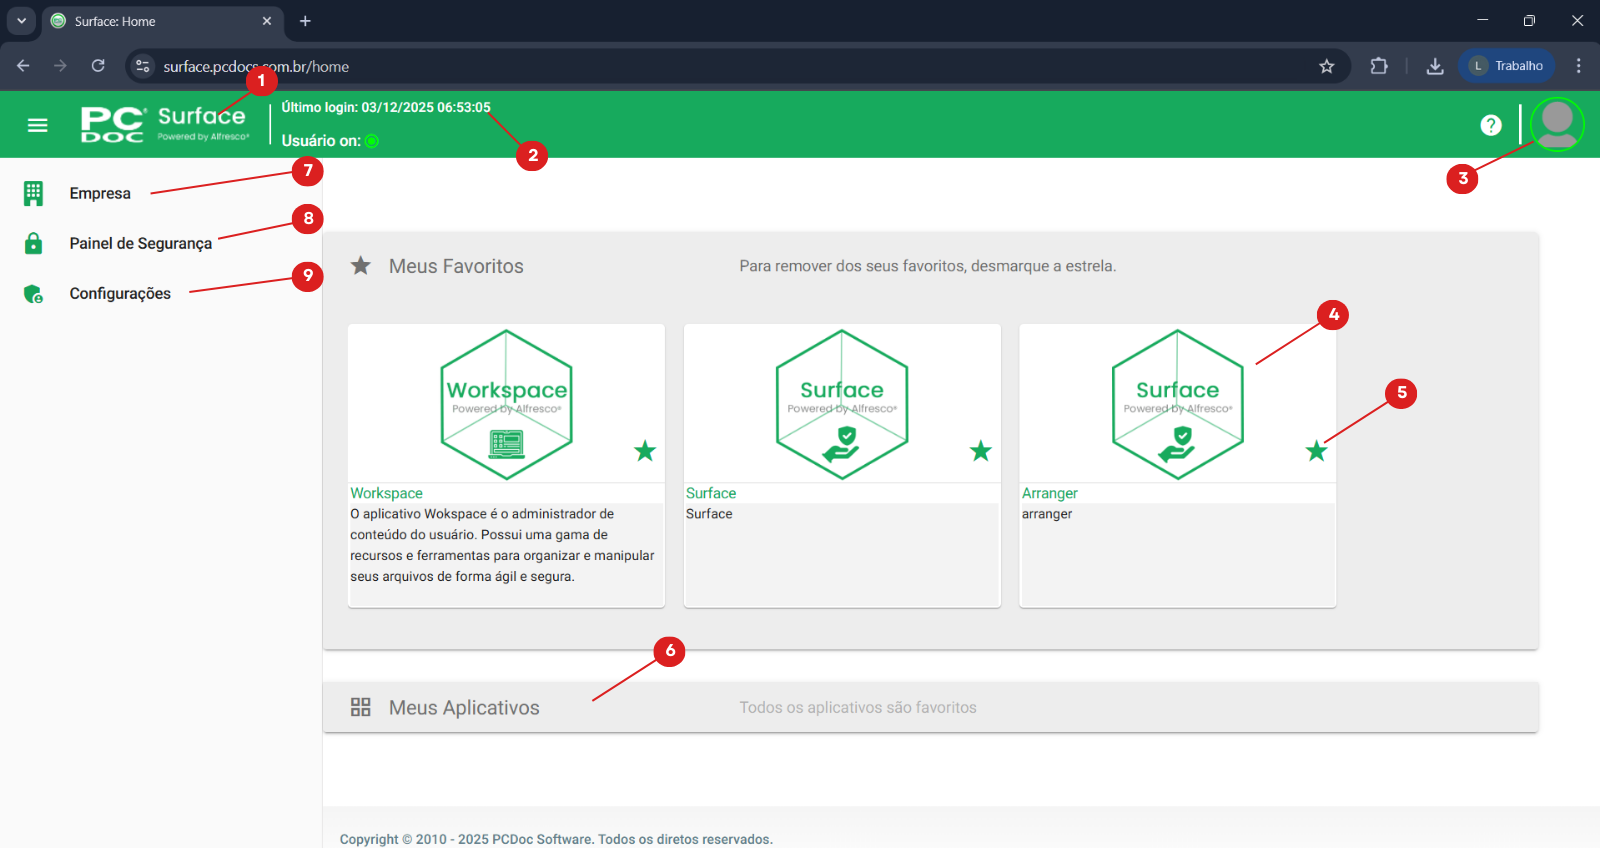Click the PC DOC Surface logo
The image size is (1600, 848).
tap(165, 125)
